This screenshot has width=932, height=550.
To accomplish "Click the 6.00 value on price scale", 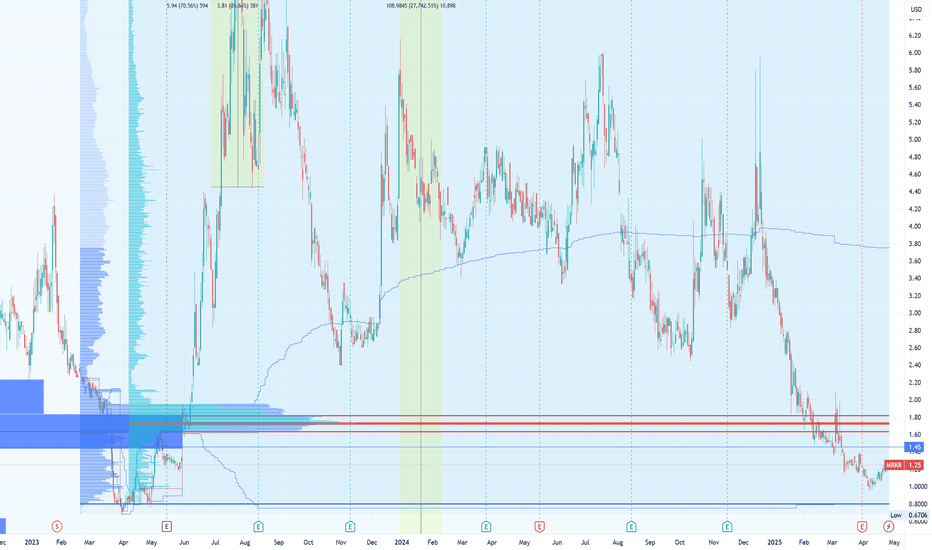I will 914,53.
